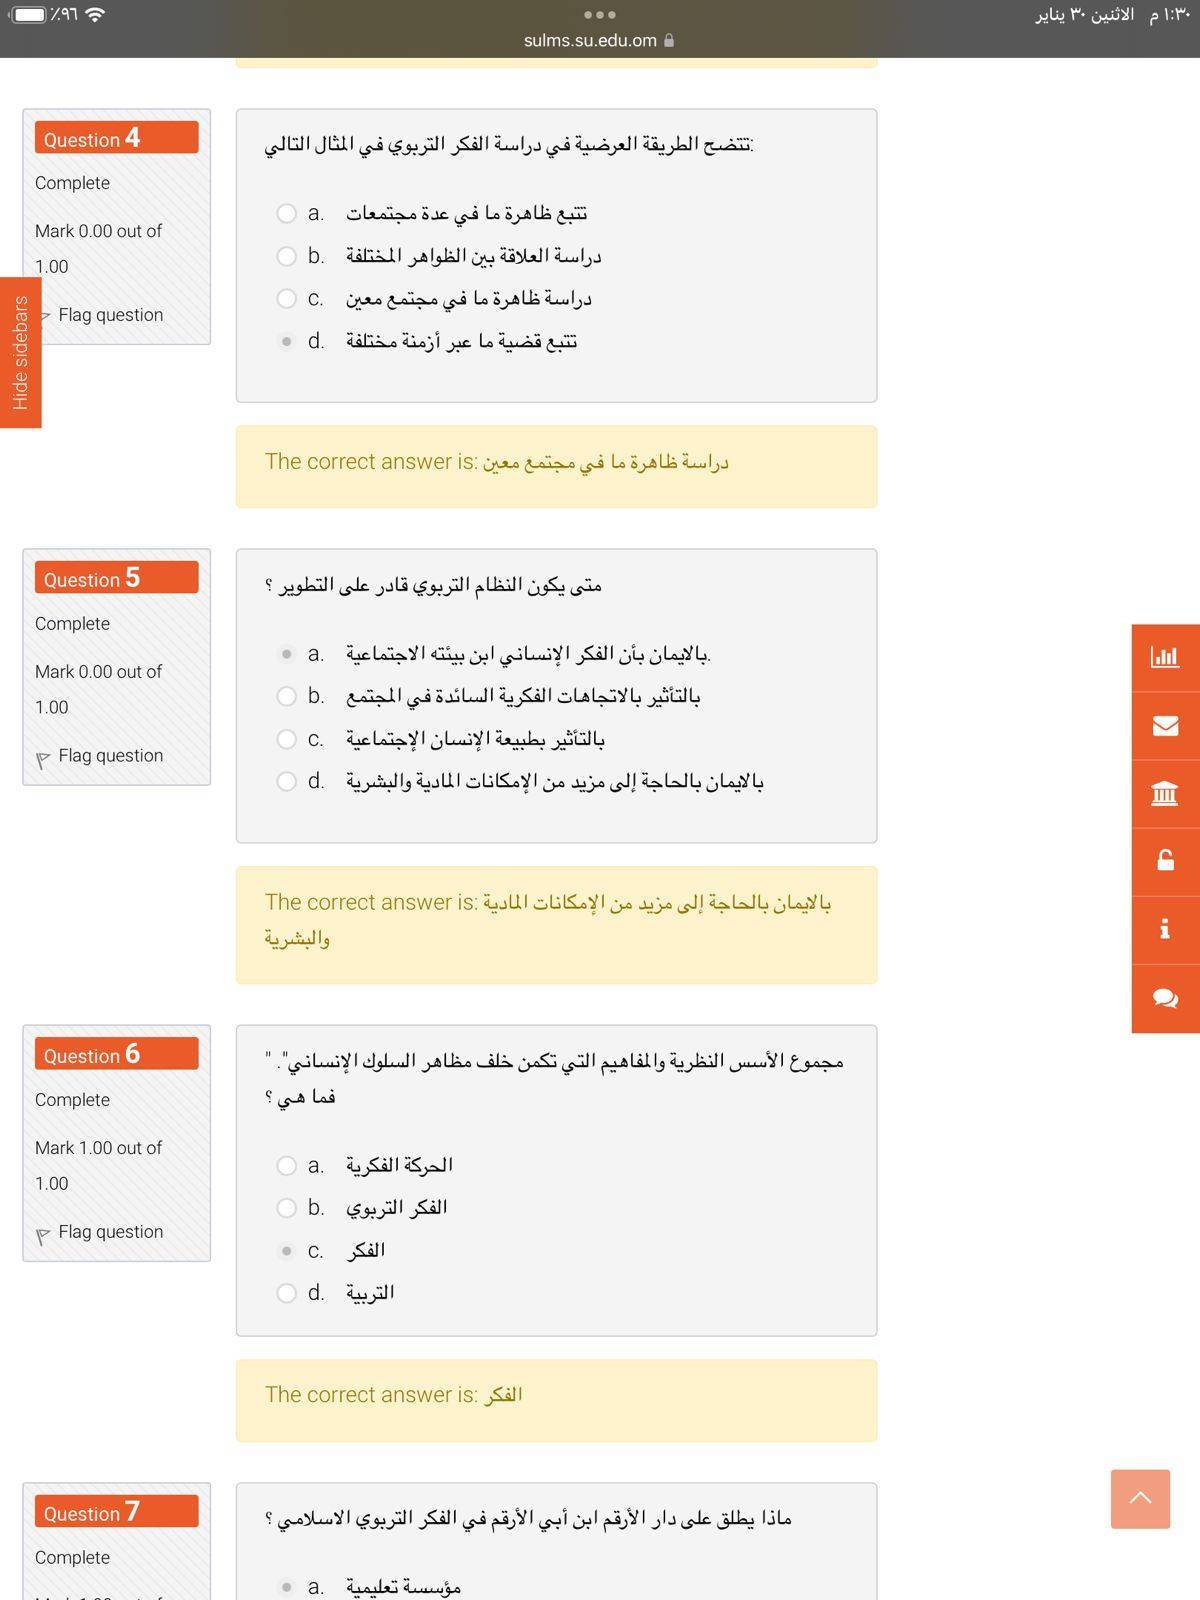Select option b radio button in Question 5
The width and height of the screenshot is (1200, 1600).
click(287, 696)
